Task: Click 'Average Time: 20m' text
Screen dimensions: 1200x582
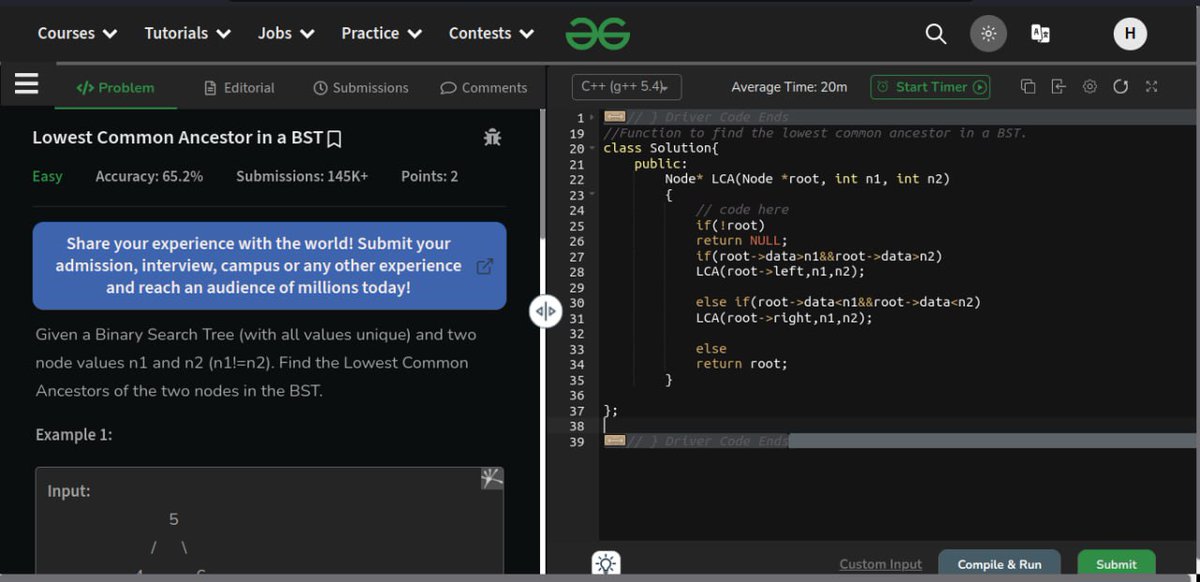Action: 789,87
